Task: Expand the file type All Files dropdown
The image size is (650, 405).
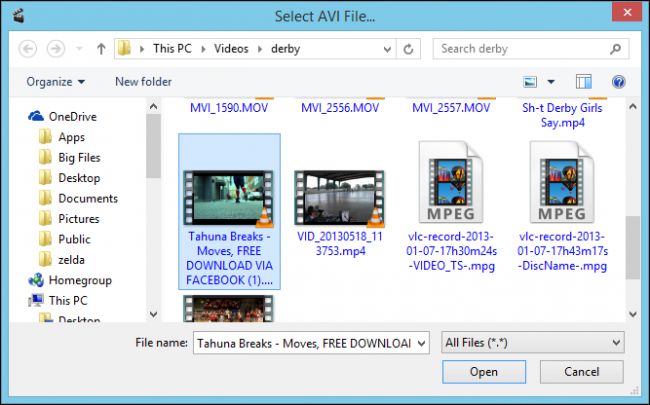Action: click(533, 343)
